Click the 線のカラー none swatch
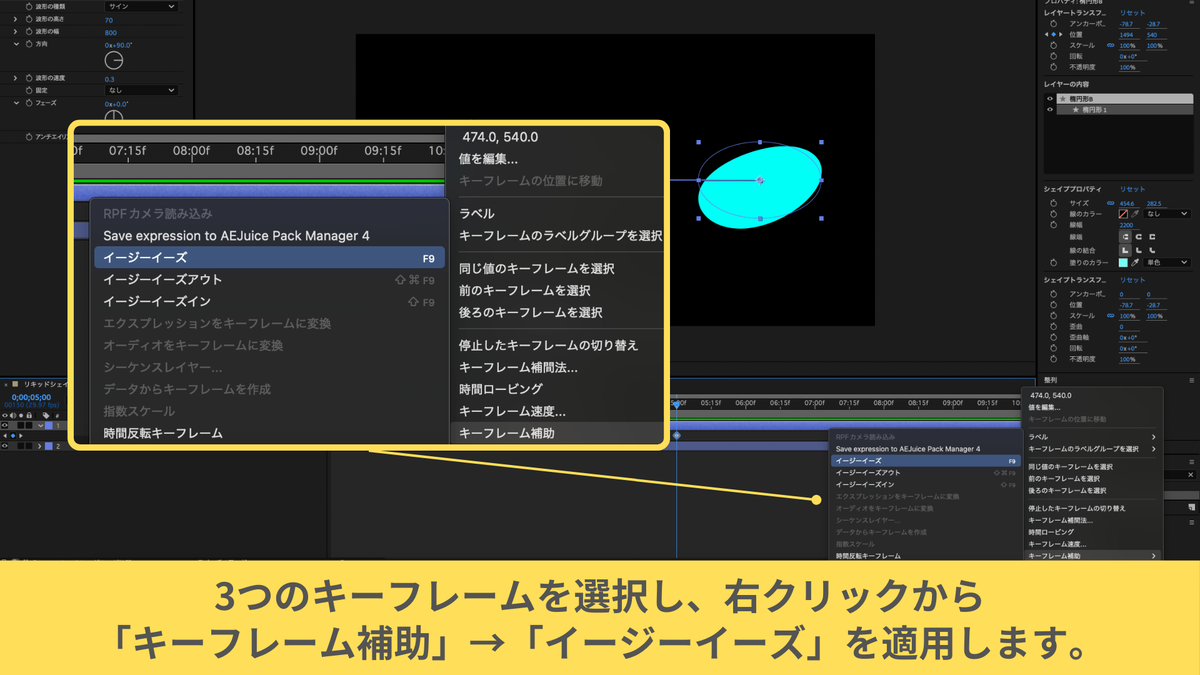This screenshot has width=1200, height=675. pyautogui.click(x=1123, y=214)
